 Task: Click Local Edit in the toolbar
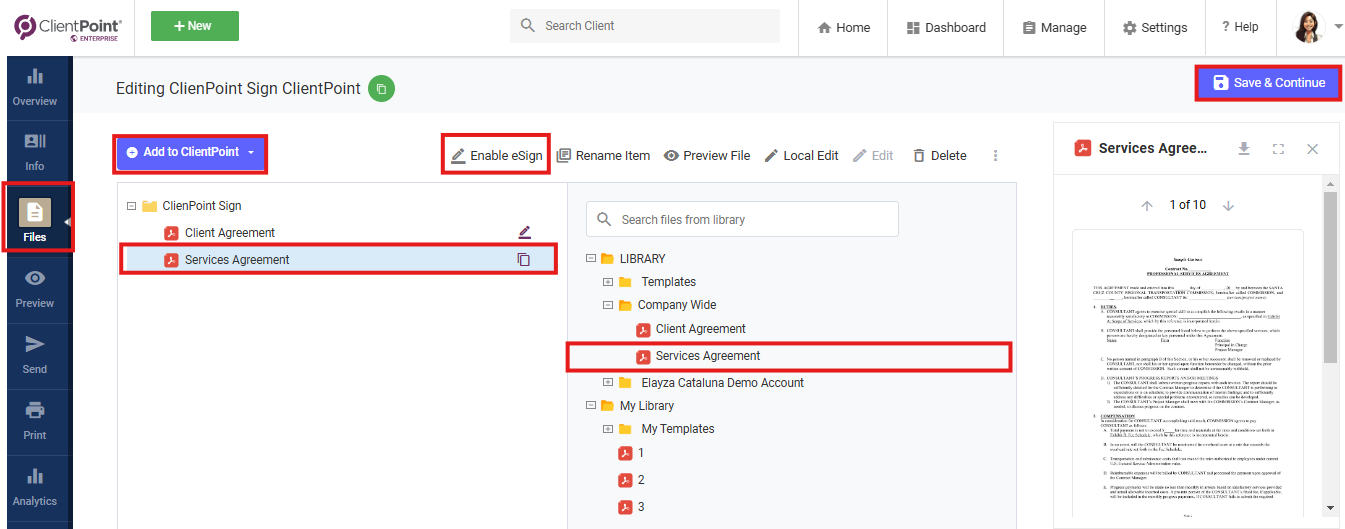click(x=801, y=155)
